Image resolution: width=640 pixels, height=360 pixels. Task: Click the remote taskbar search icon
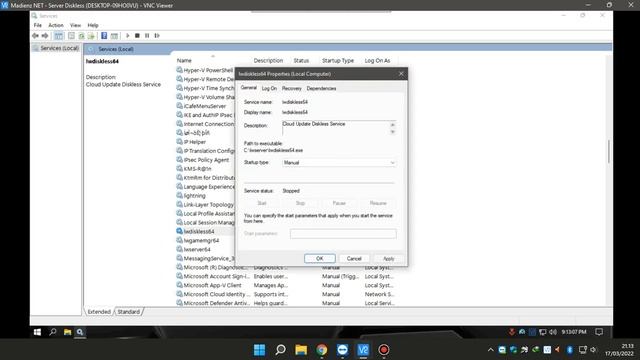click(53, 332)
